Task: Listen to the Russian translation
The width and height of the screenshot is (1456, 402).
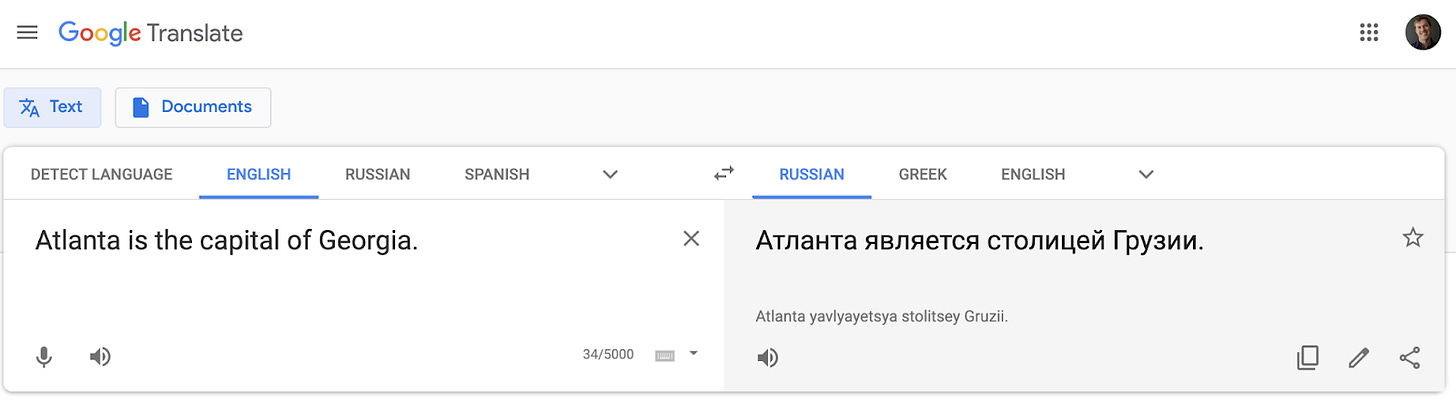Action: [x=768, y=357]
